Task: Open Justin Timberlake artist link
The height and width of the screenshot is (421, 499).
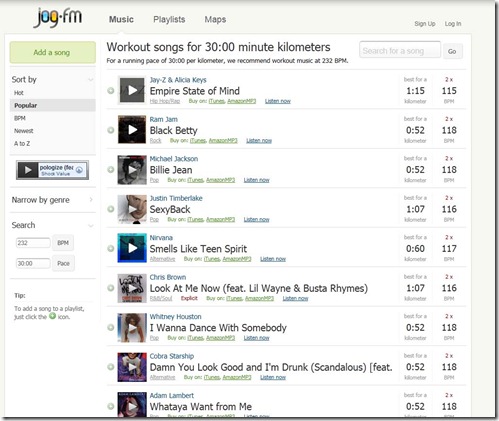Action: 176,198
